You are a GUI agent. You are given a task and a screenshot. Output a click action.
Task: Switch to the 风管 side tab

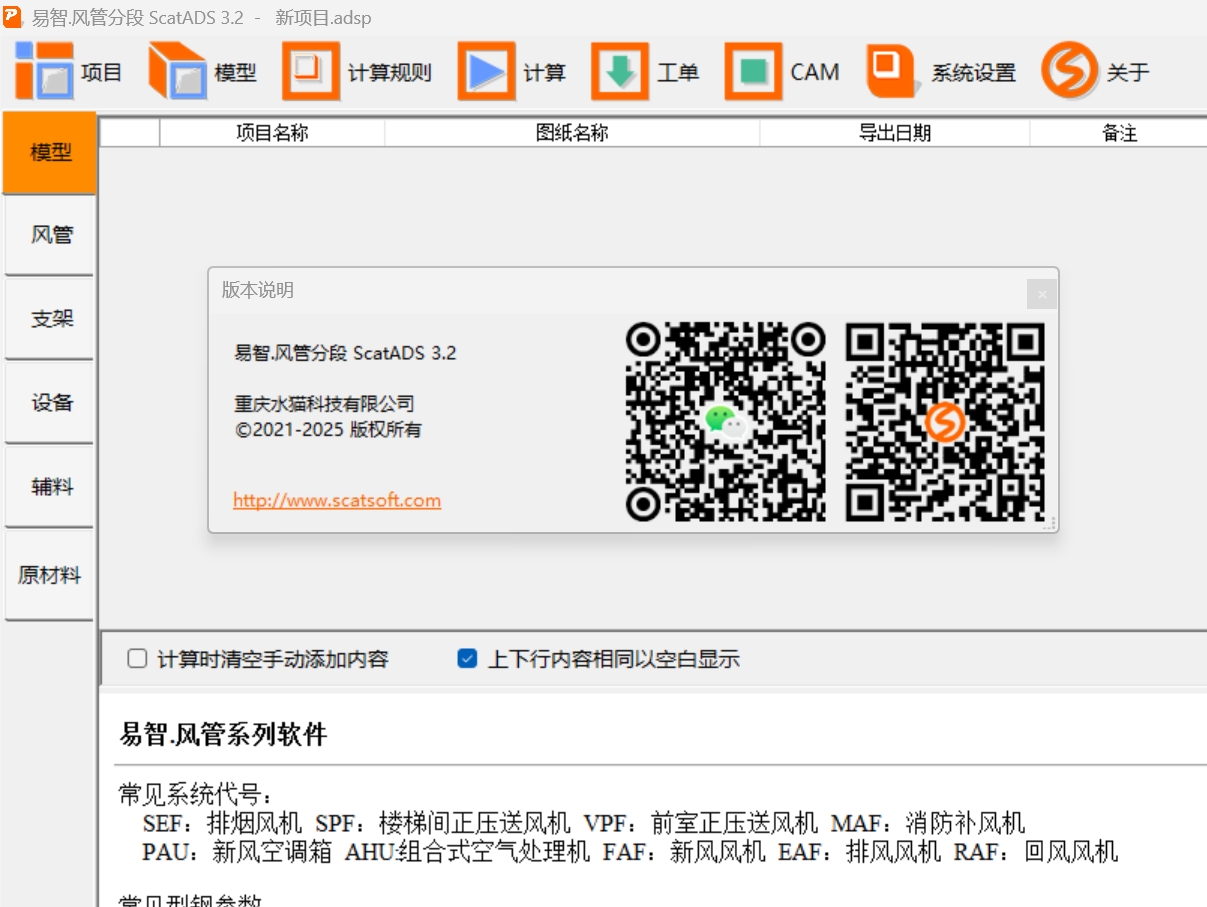[51, 235]
